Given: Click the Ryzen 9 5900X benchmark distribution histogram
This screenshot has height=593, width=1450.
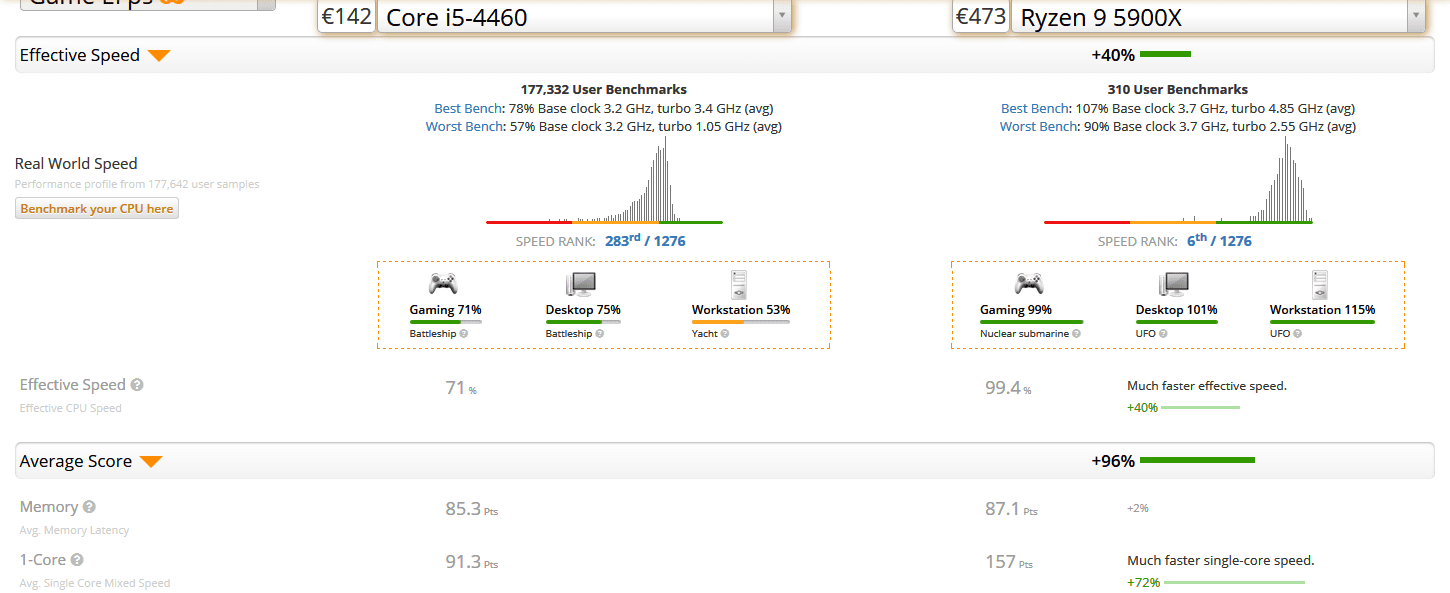Looking at the screenshot, I should click(x=1178, y=180).
